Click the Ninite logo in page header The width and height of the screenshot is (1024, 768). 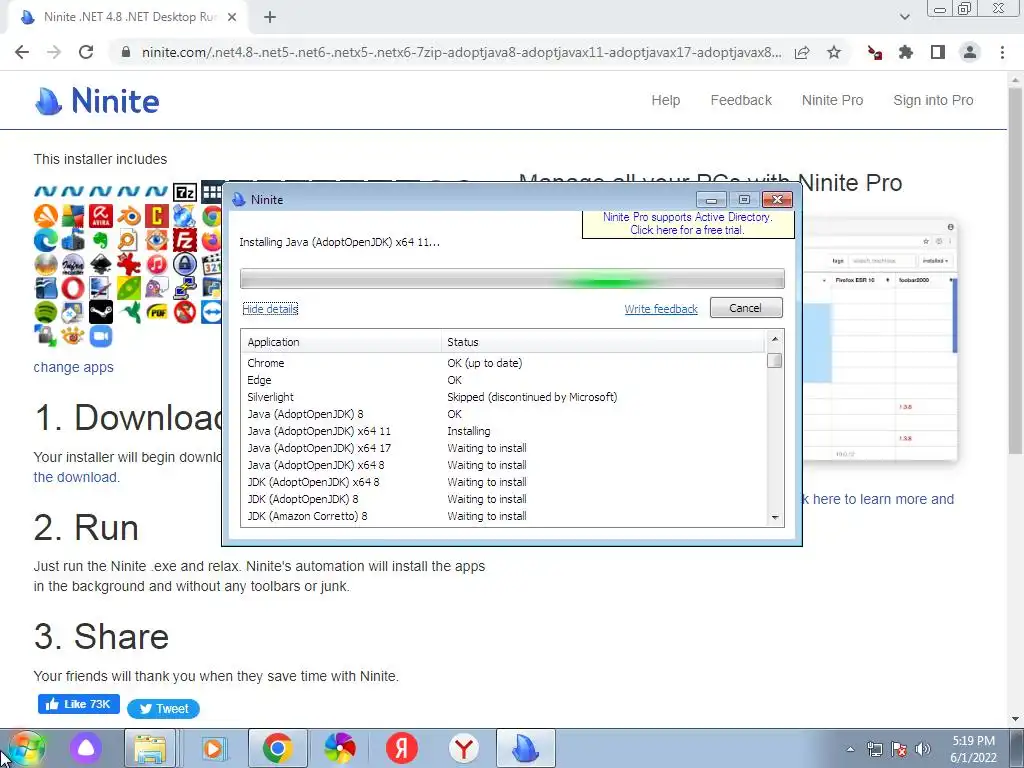point(97,101)
